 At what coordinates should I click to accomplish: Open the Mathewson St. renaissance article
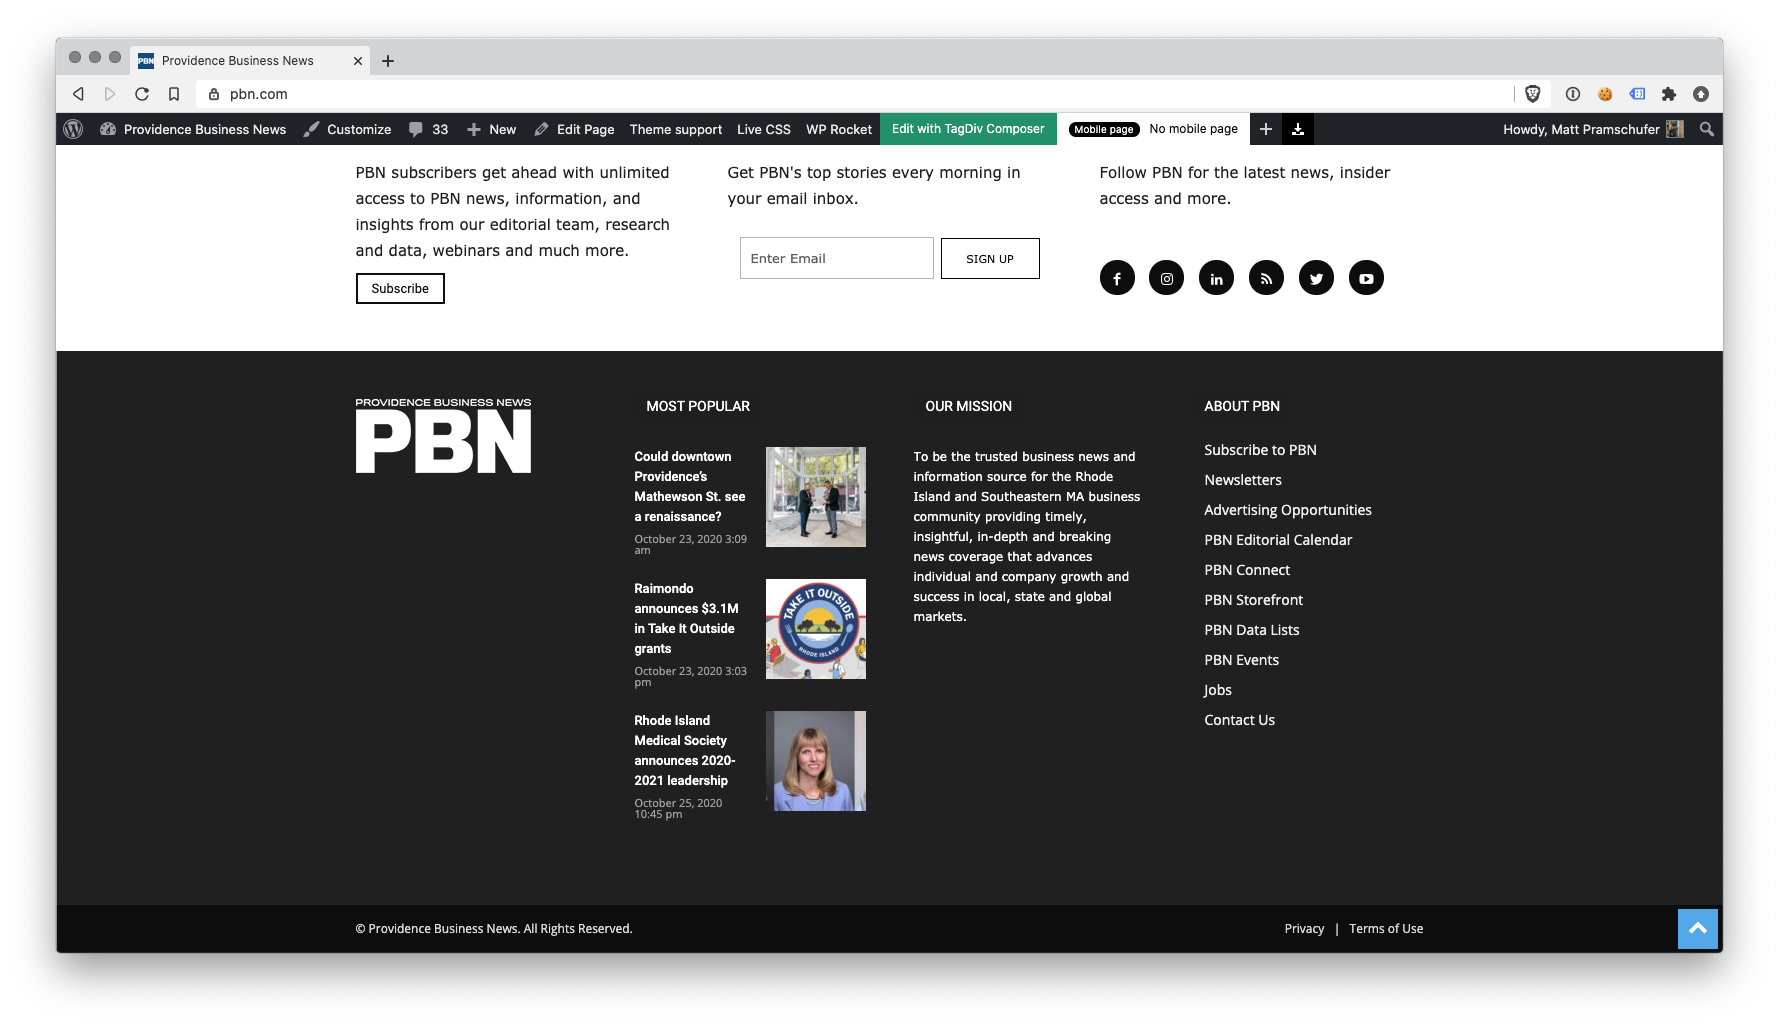point(690,487)
